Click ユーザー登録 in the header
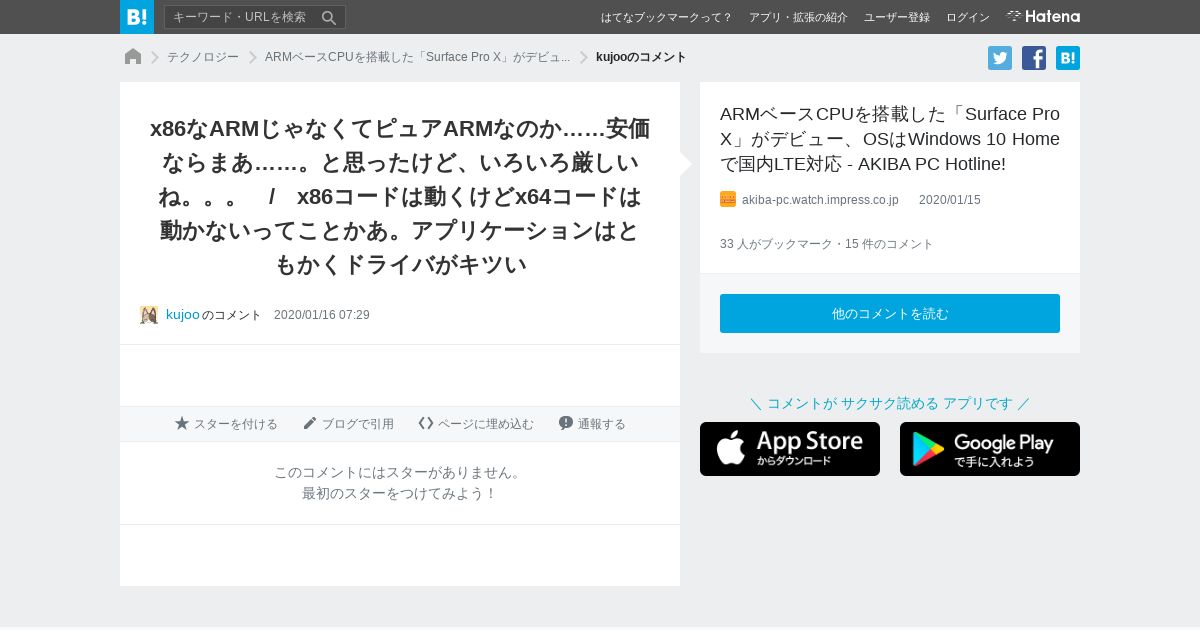This screenshot has width=1200, height=630. [897, 17]
